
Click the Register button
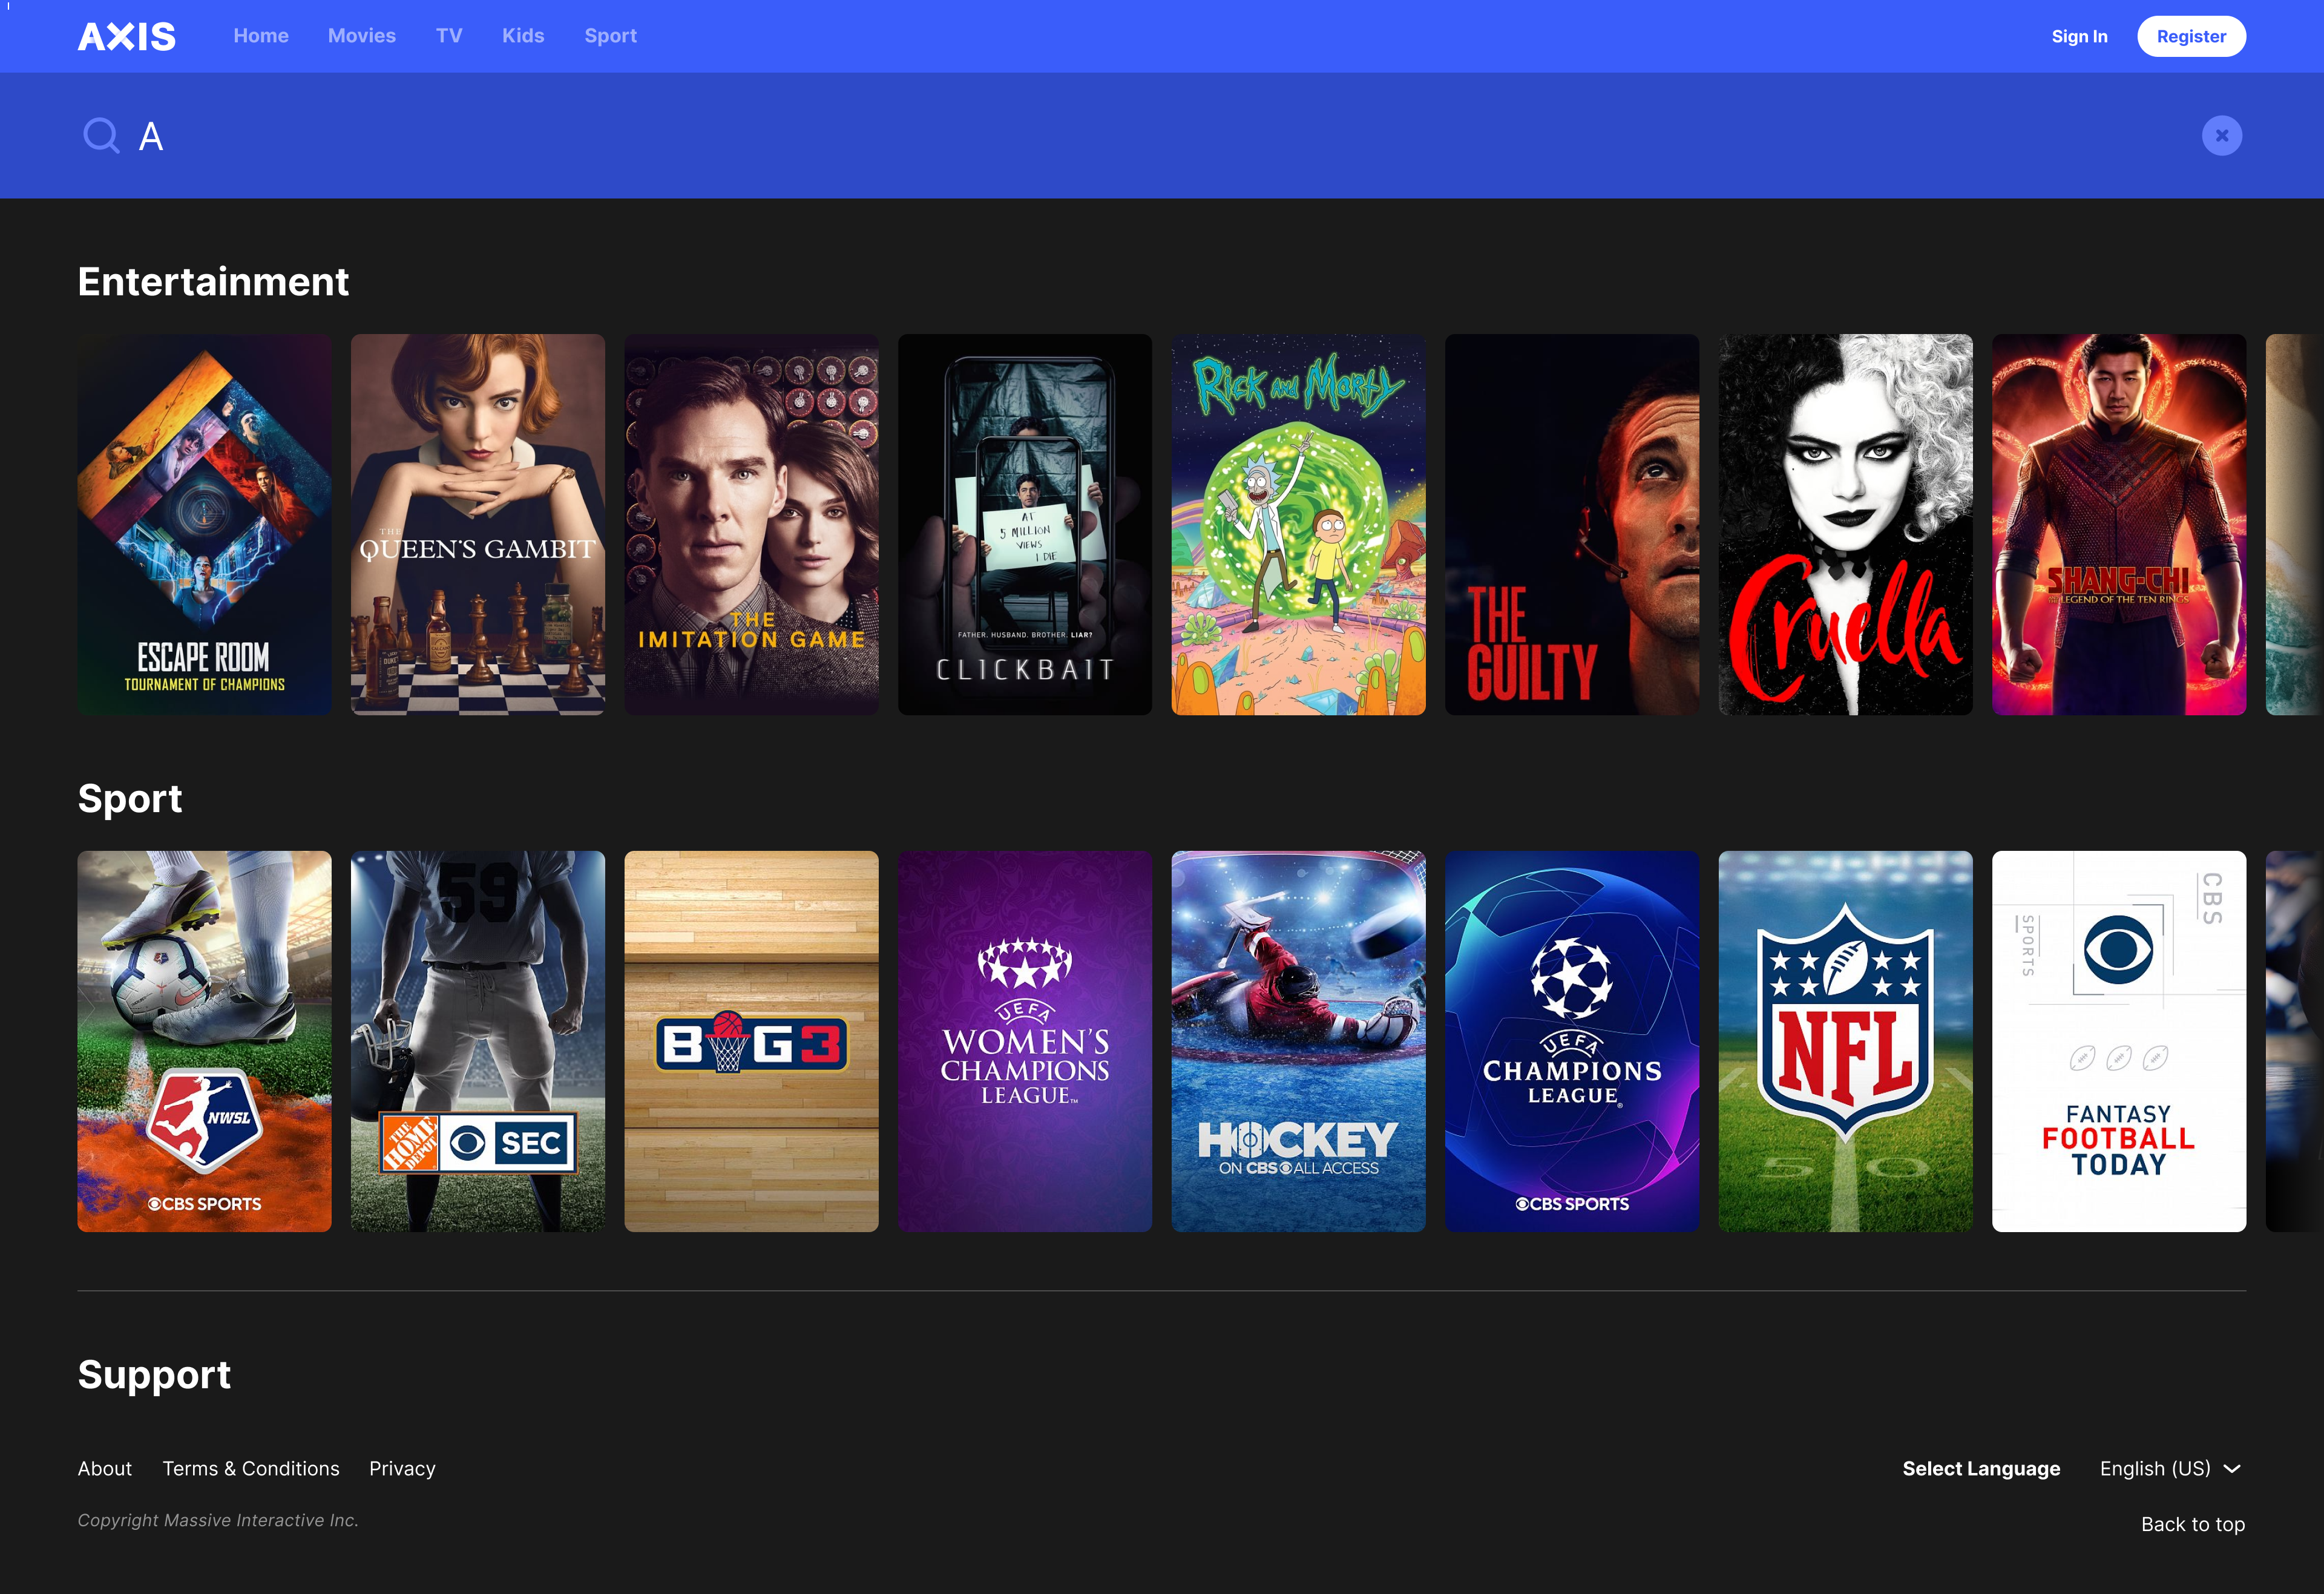(2191, 36)
